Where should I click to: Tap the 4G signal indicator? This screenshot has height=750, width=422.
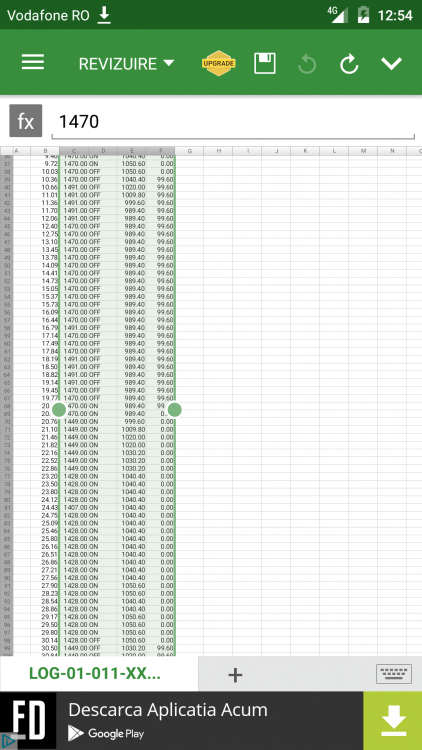click(338, 15)
